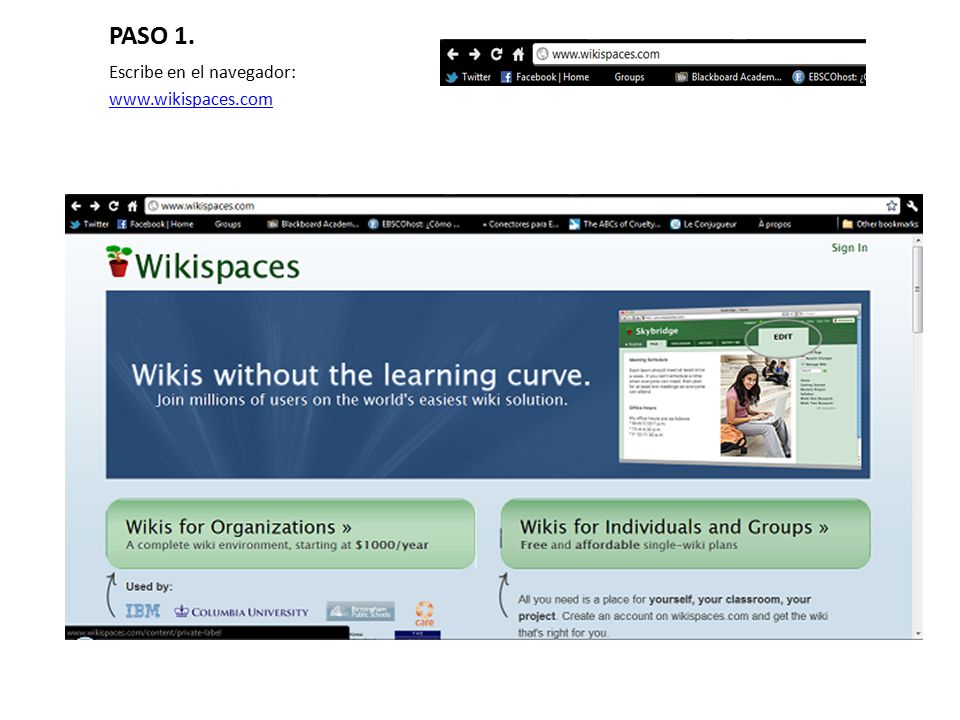Screen dimensions: 960x720
Task: Open the wrench settings menu
Action: (x=912, y=206)
